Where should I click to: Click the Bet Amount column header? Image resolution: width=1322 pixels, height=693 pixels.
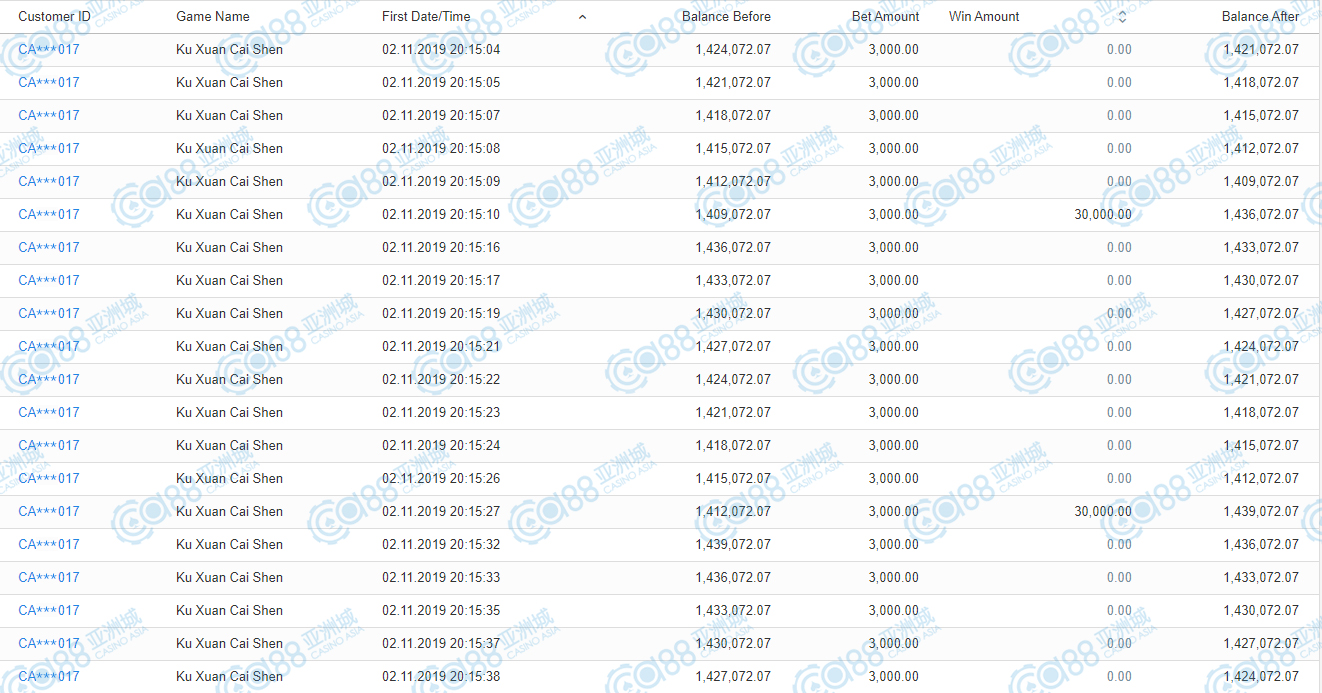[886, 16]
